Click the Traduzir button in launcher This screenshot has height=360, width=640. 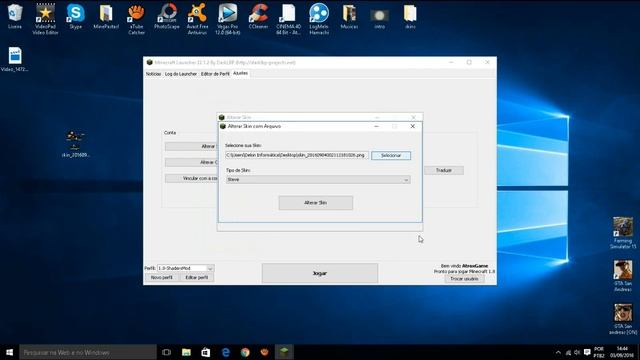pyautogui.click(x=444, y=170)
